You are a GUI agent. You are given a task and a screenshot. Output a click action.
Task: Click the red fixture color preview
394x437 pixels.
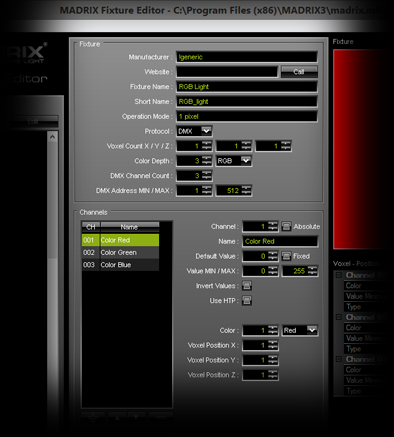(x=363, y=149)
